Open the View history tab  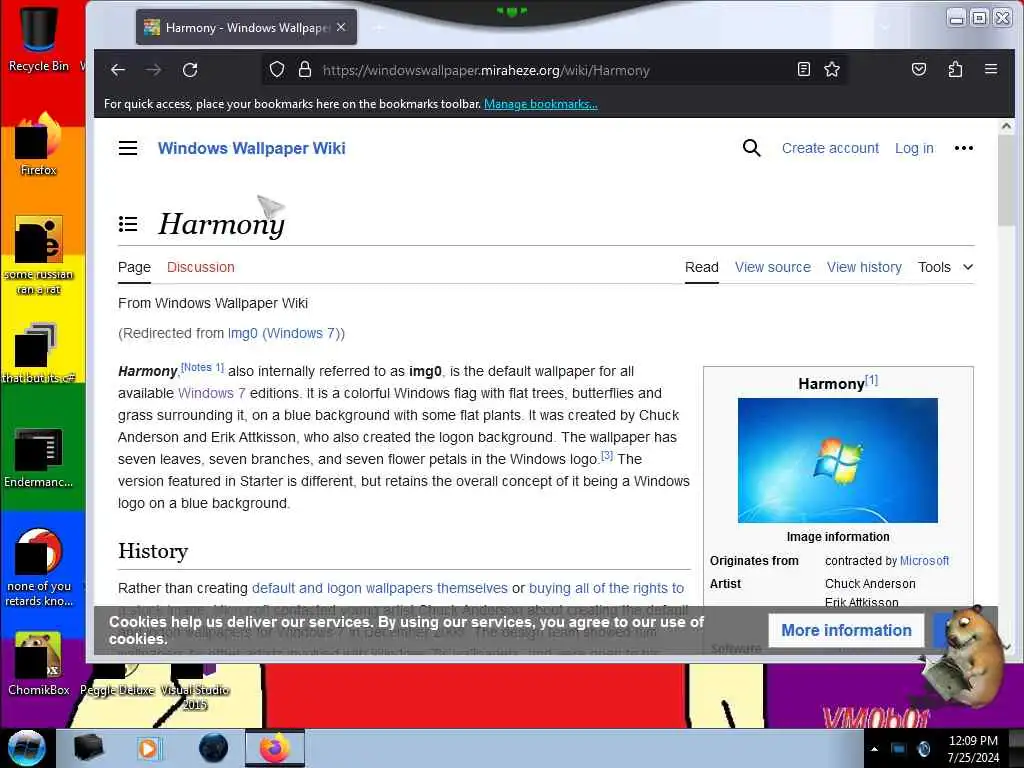[864, 267]
